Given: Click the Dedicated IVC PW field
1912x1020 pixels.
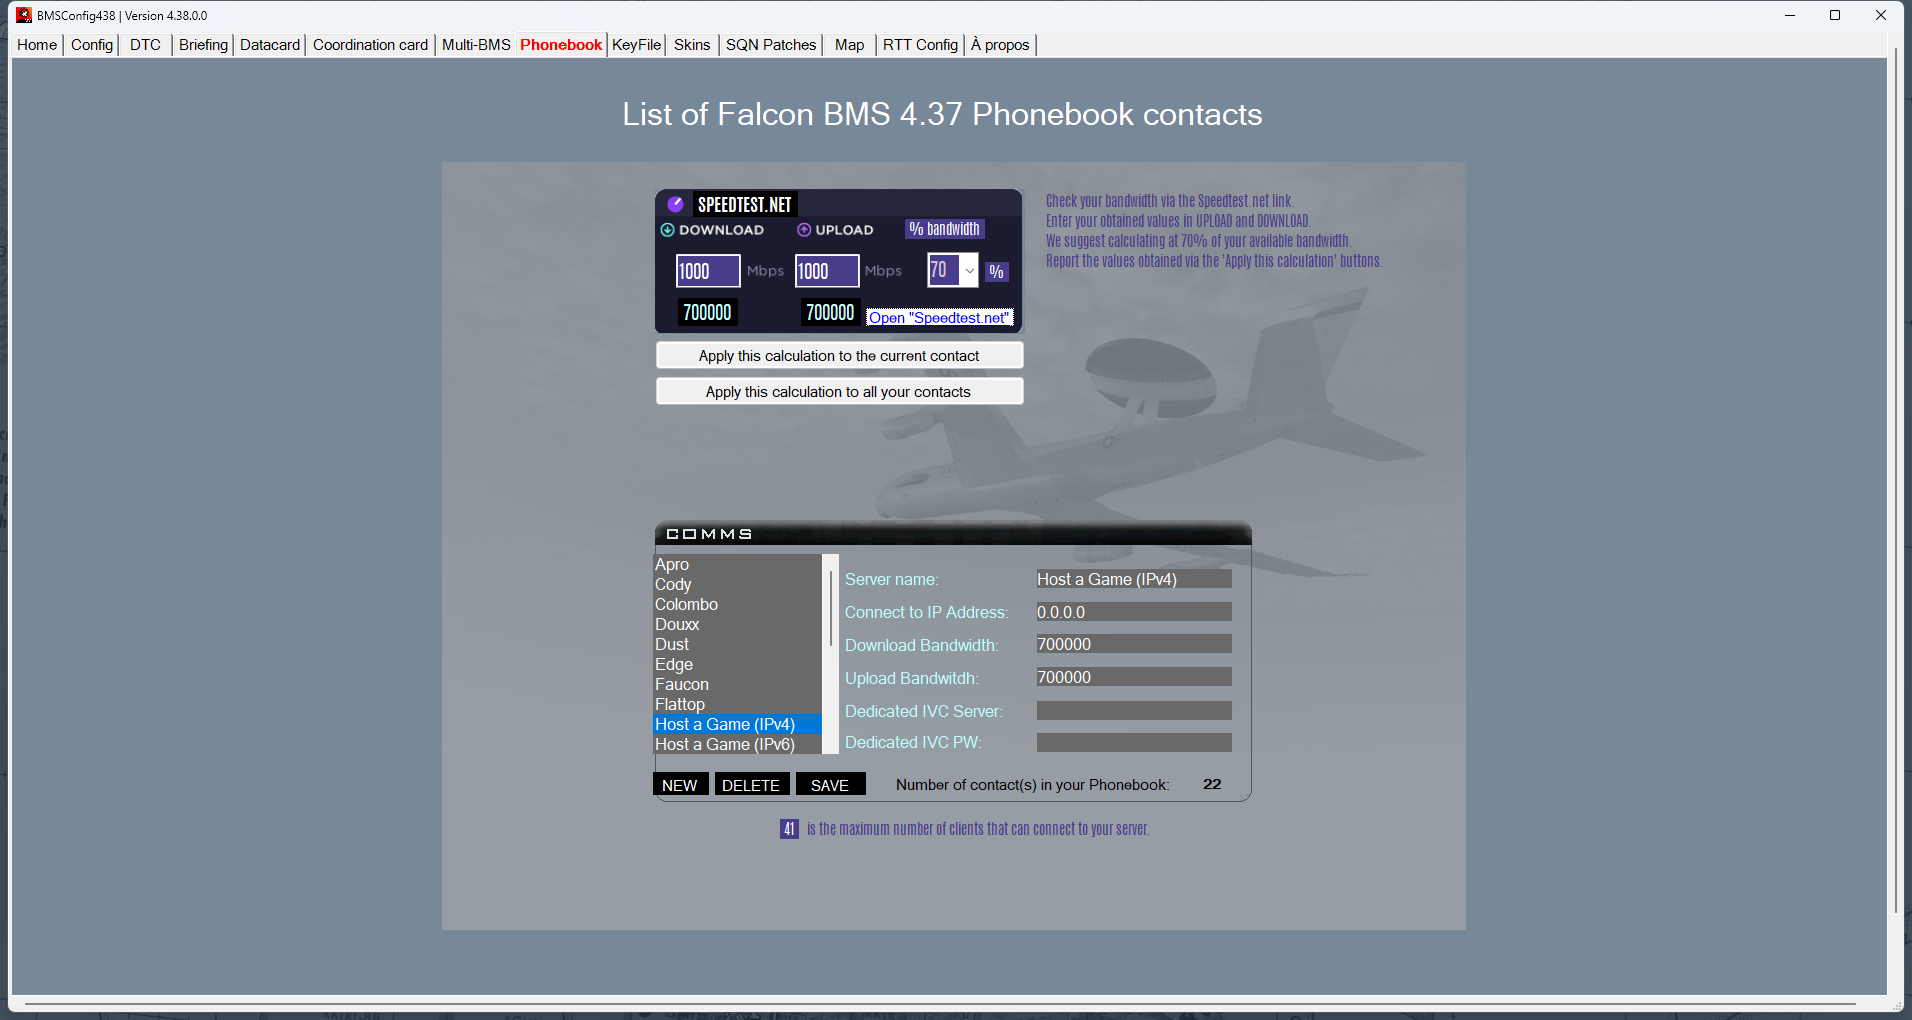Looking at the screenshot, I should 1134,742.
